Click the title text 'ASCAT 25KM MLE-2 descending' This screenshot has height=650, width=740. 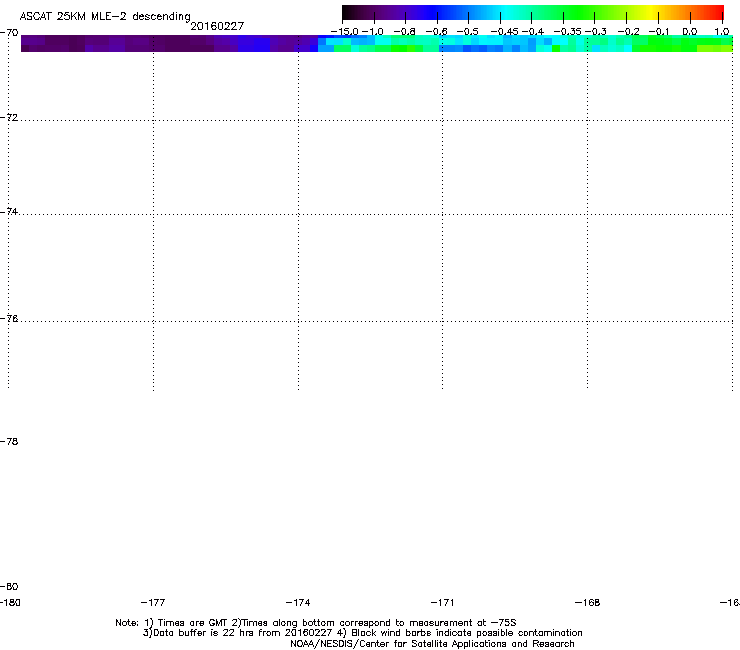click(x=105, y=17)
